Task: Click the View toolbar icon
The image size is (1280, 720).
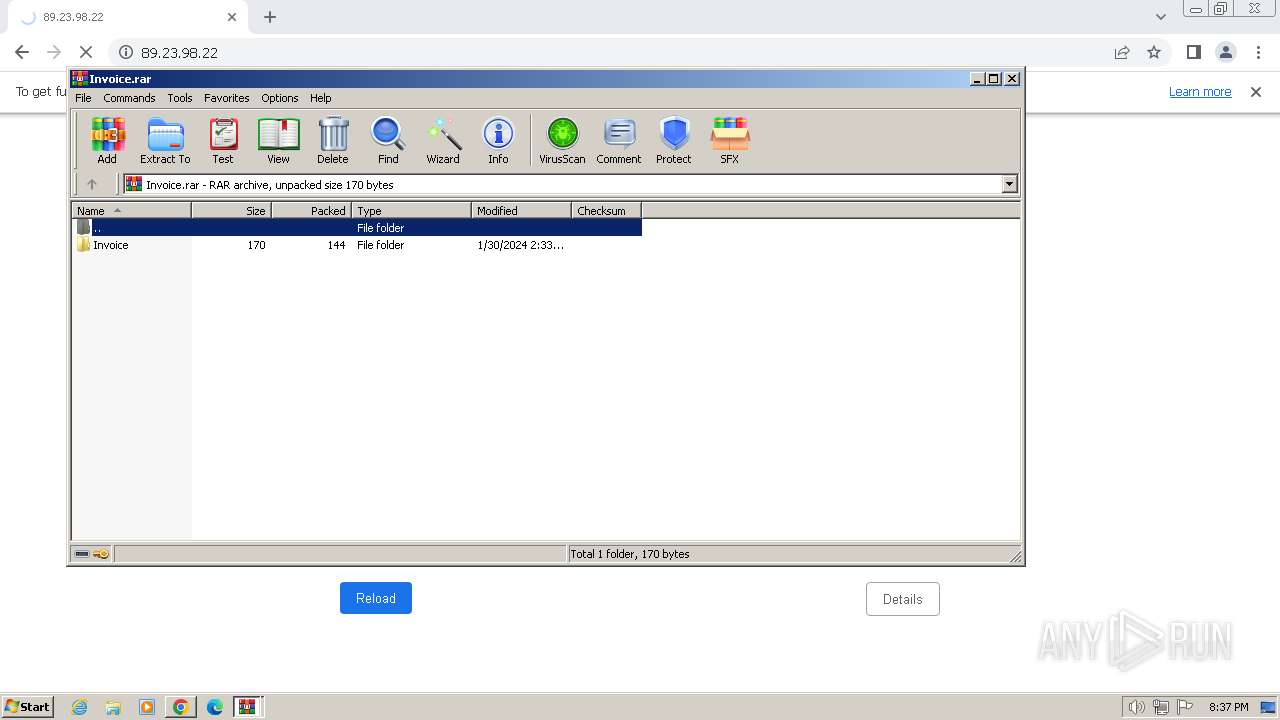Action: (x=278, y=141)
